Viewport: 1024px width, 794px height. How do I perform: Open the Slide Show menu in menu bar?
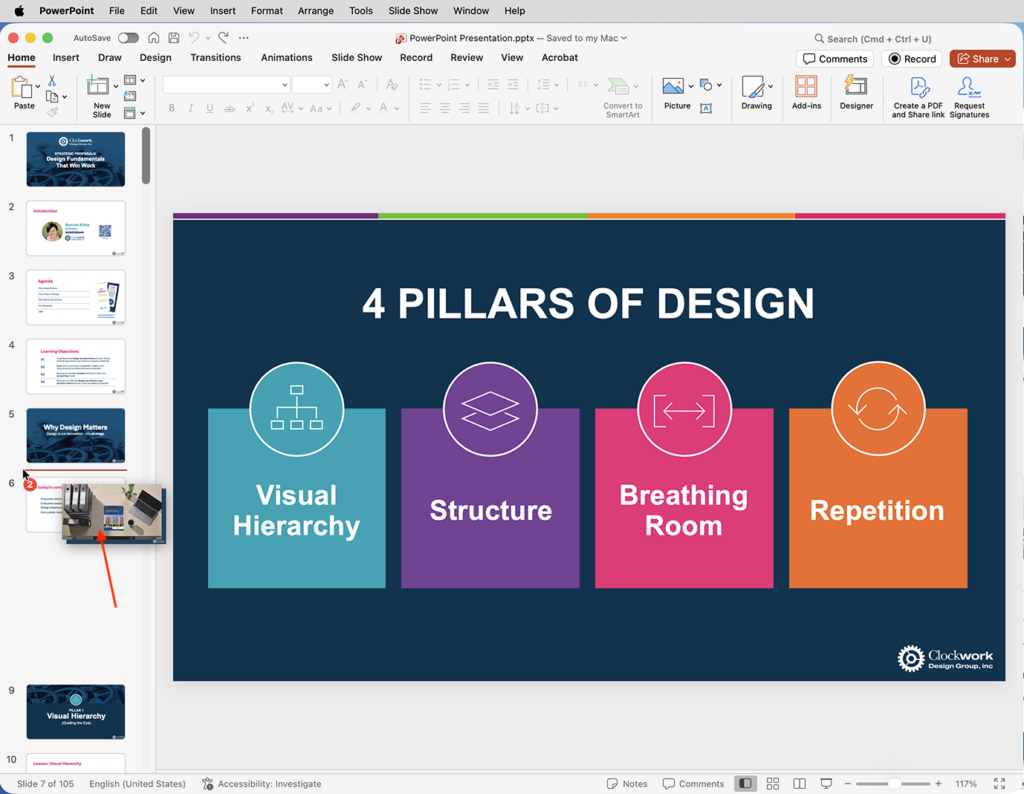coord(413,10)
